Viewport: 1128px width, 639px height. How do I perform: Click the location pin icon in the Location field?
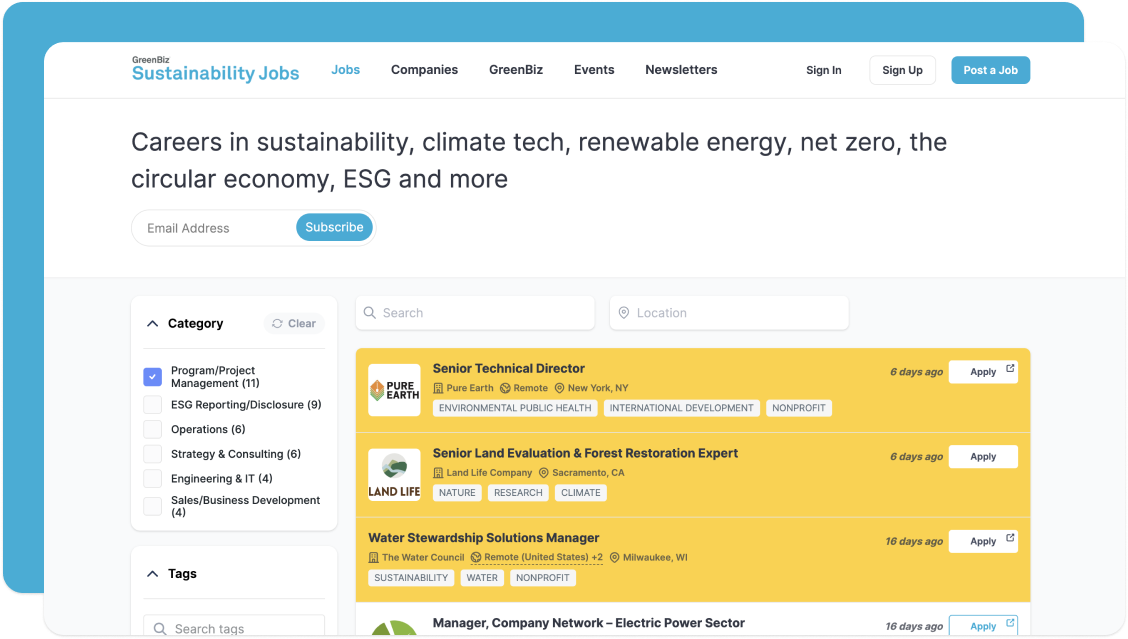(625, 312)
